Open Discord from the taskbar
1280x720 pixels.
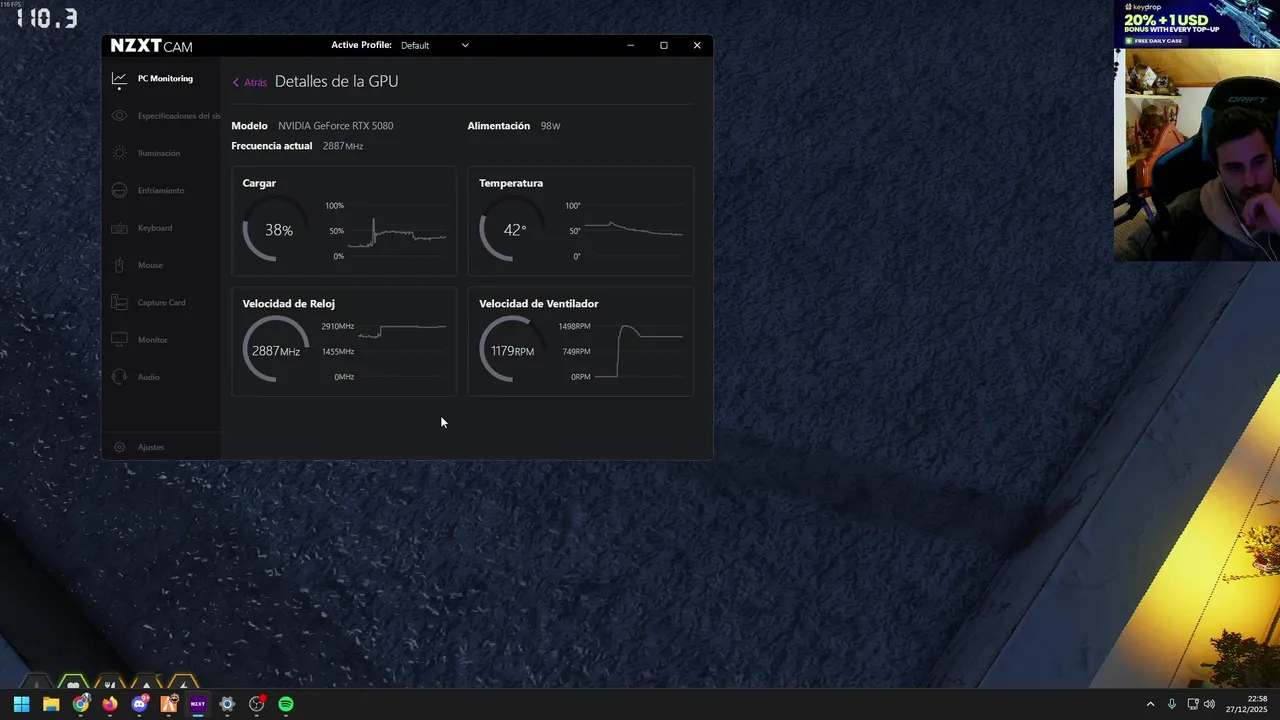[139, 704]
